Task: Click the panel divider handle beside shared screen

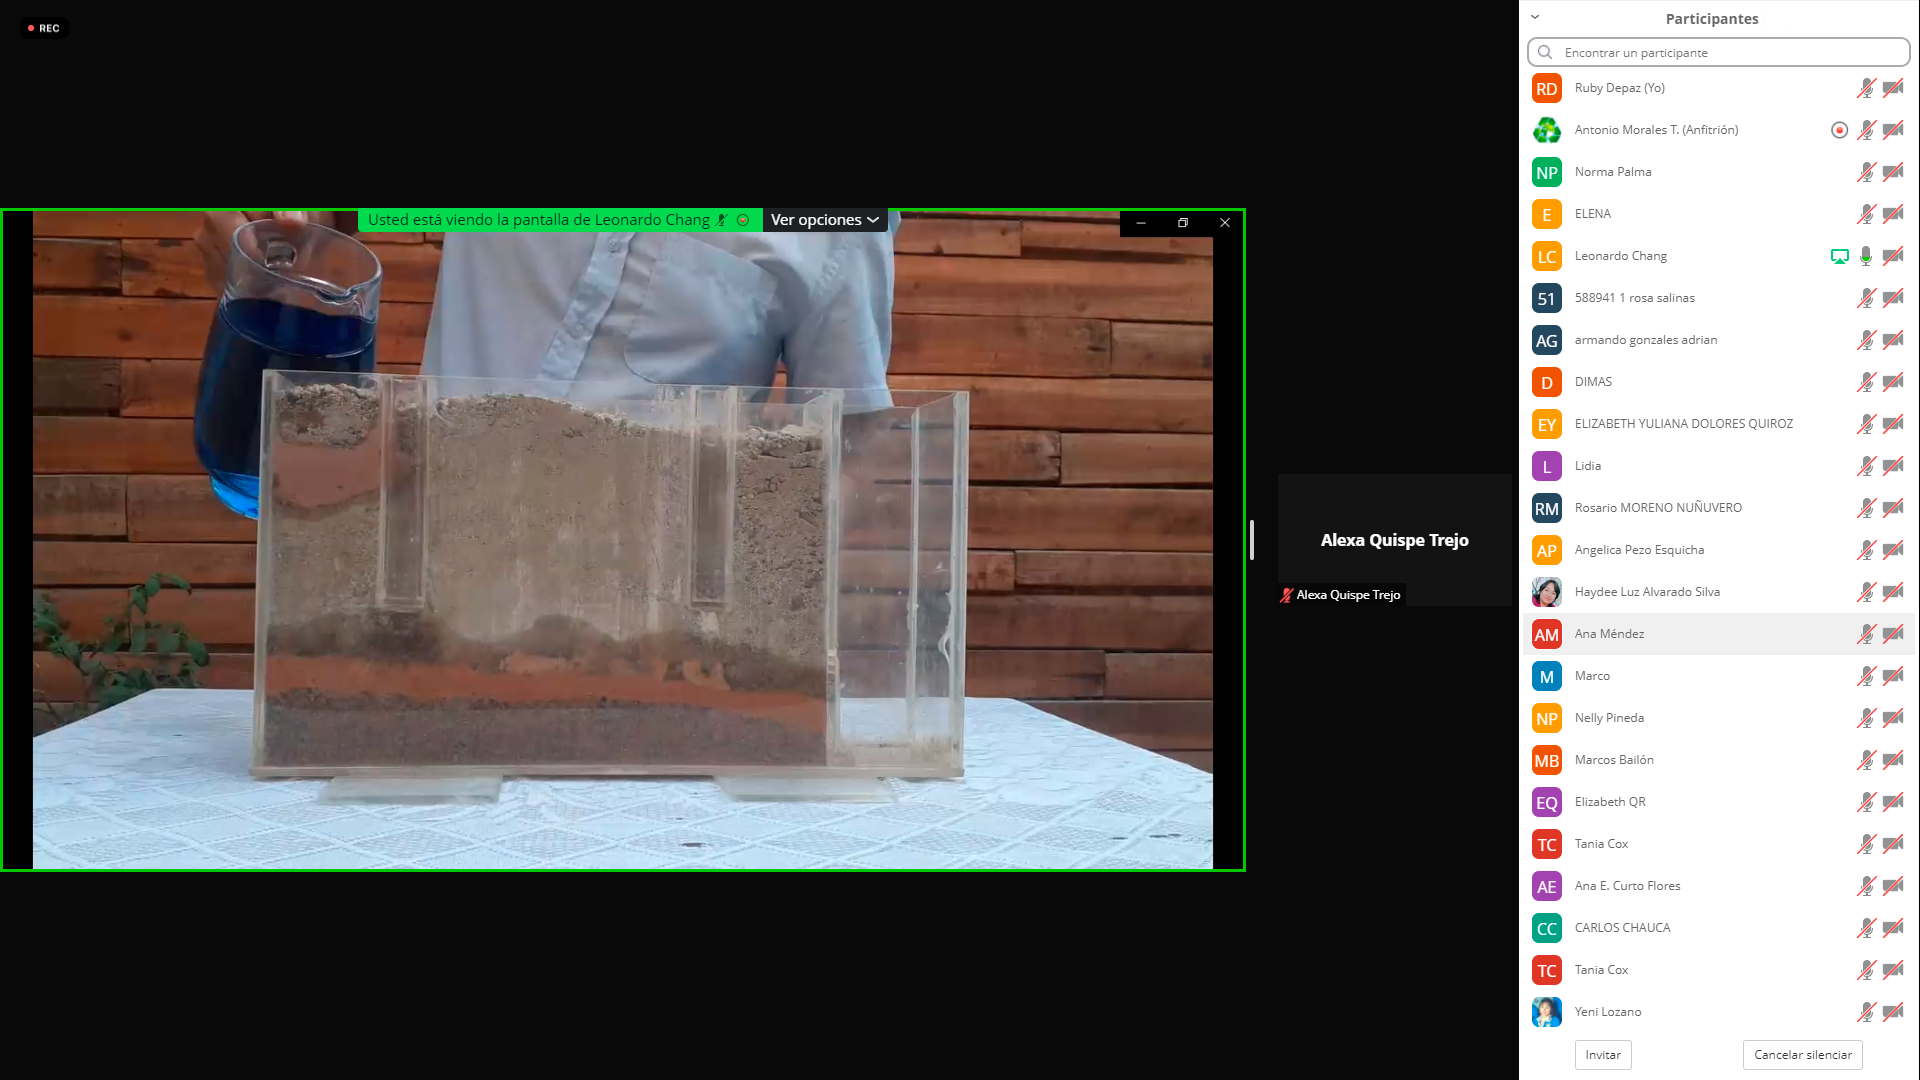Action: 1252,540
